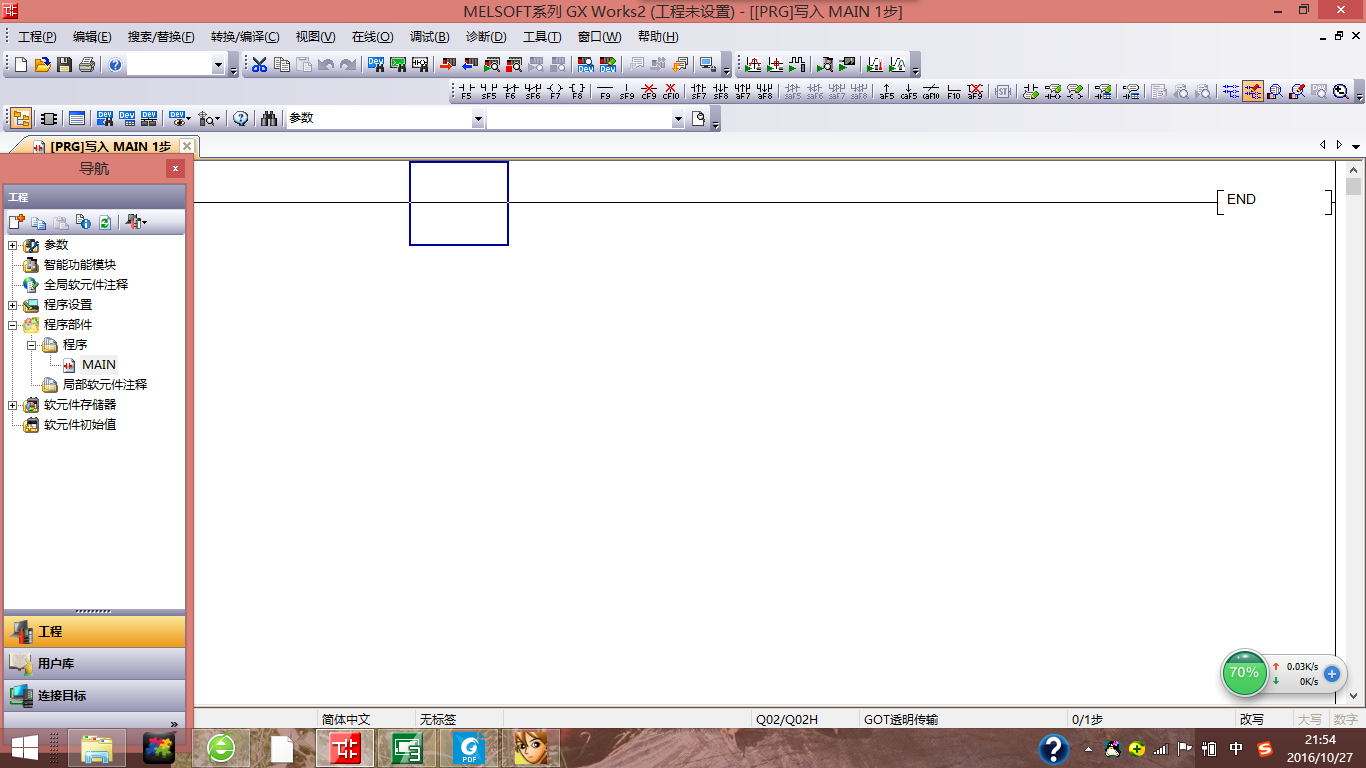The width and height of the screenshot is (1366, 768).
Task: Click the Write to PLC icon
Action: coord(446,65)
